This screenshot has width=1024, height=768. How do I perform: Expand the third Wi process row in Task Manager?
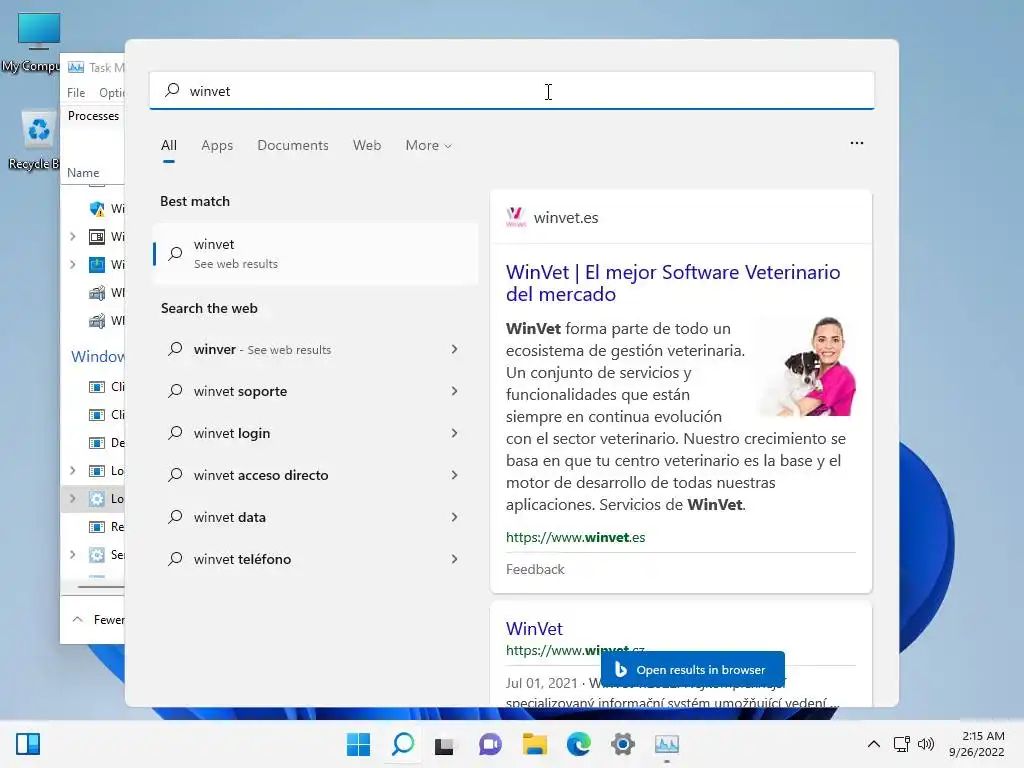coord(72,264)
